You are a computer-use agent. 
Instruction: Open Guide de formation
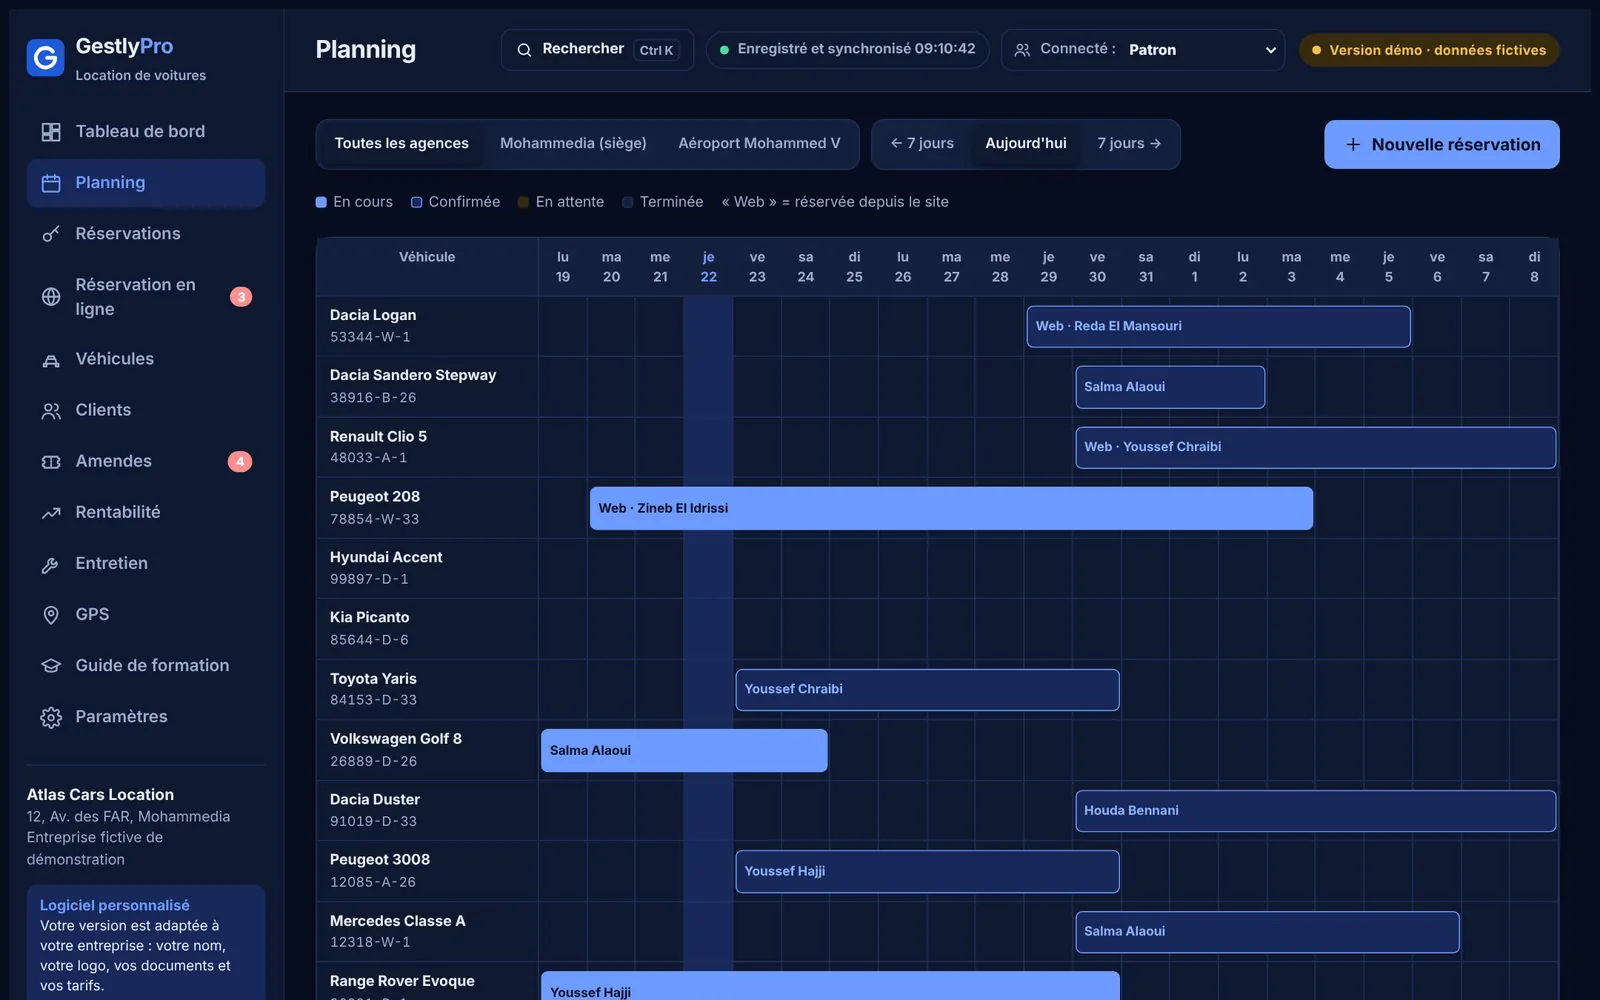pos(146,666)
